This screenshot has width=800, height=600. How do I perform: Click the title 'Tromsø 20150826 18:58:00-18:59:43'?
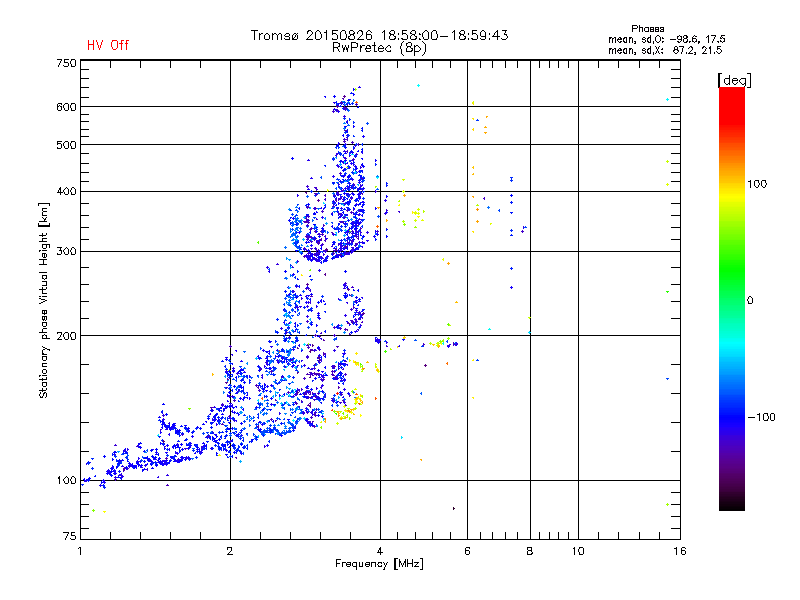[x=379, y=35]
